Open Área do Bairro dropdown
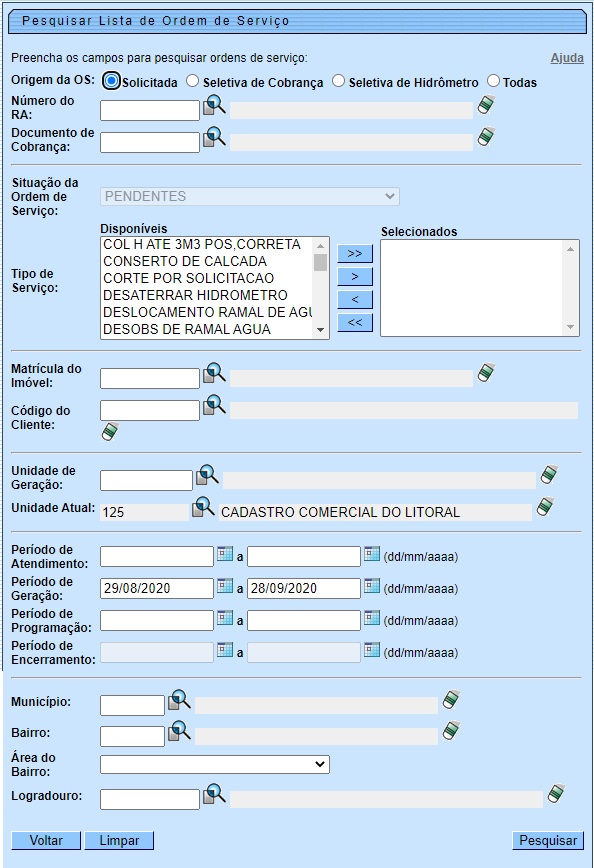Viewport: 594px width, 868px height. click(x=215, y=764)
